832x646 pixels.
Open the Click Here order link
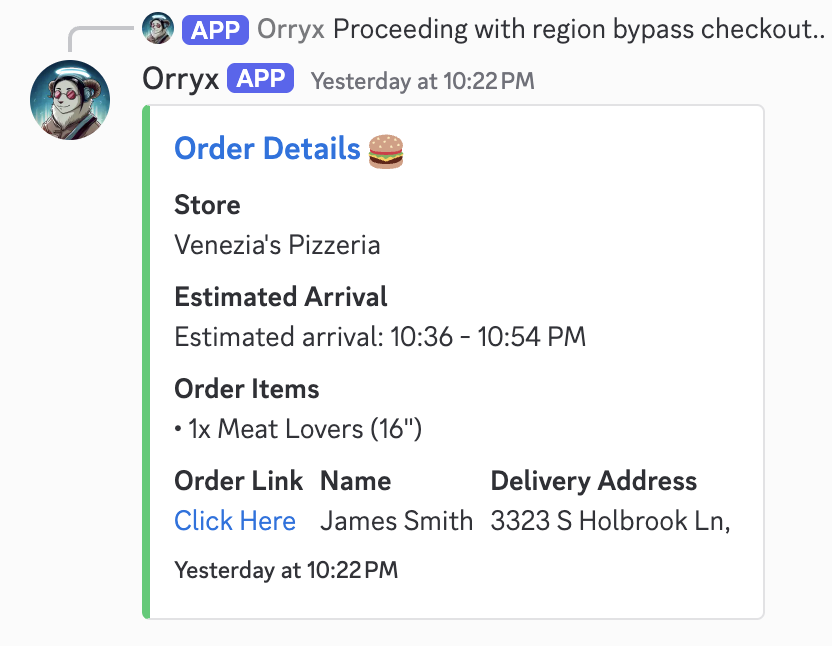(x=235, y=521)
